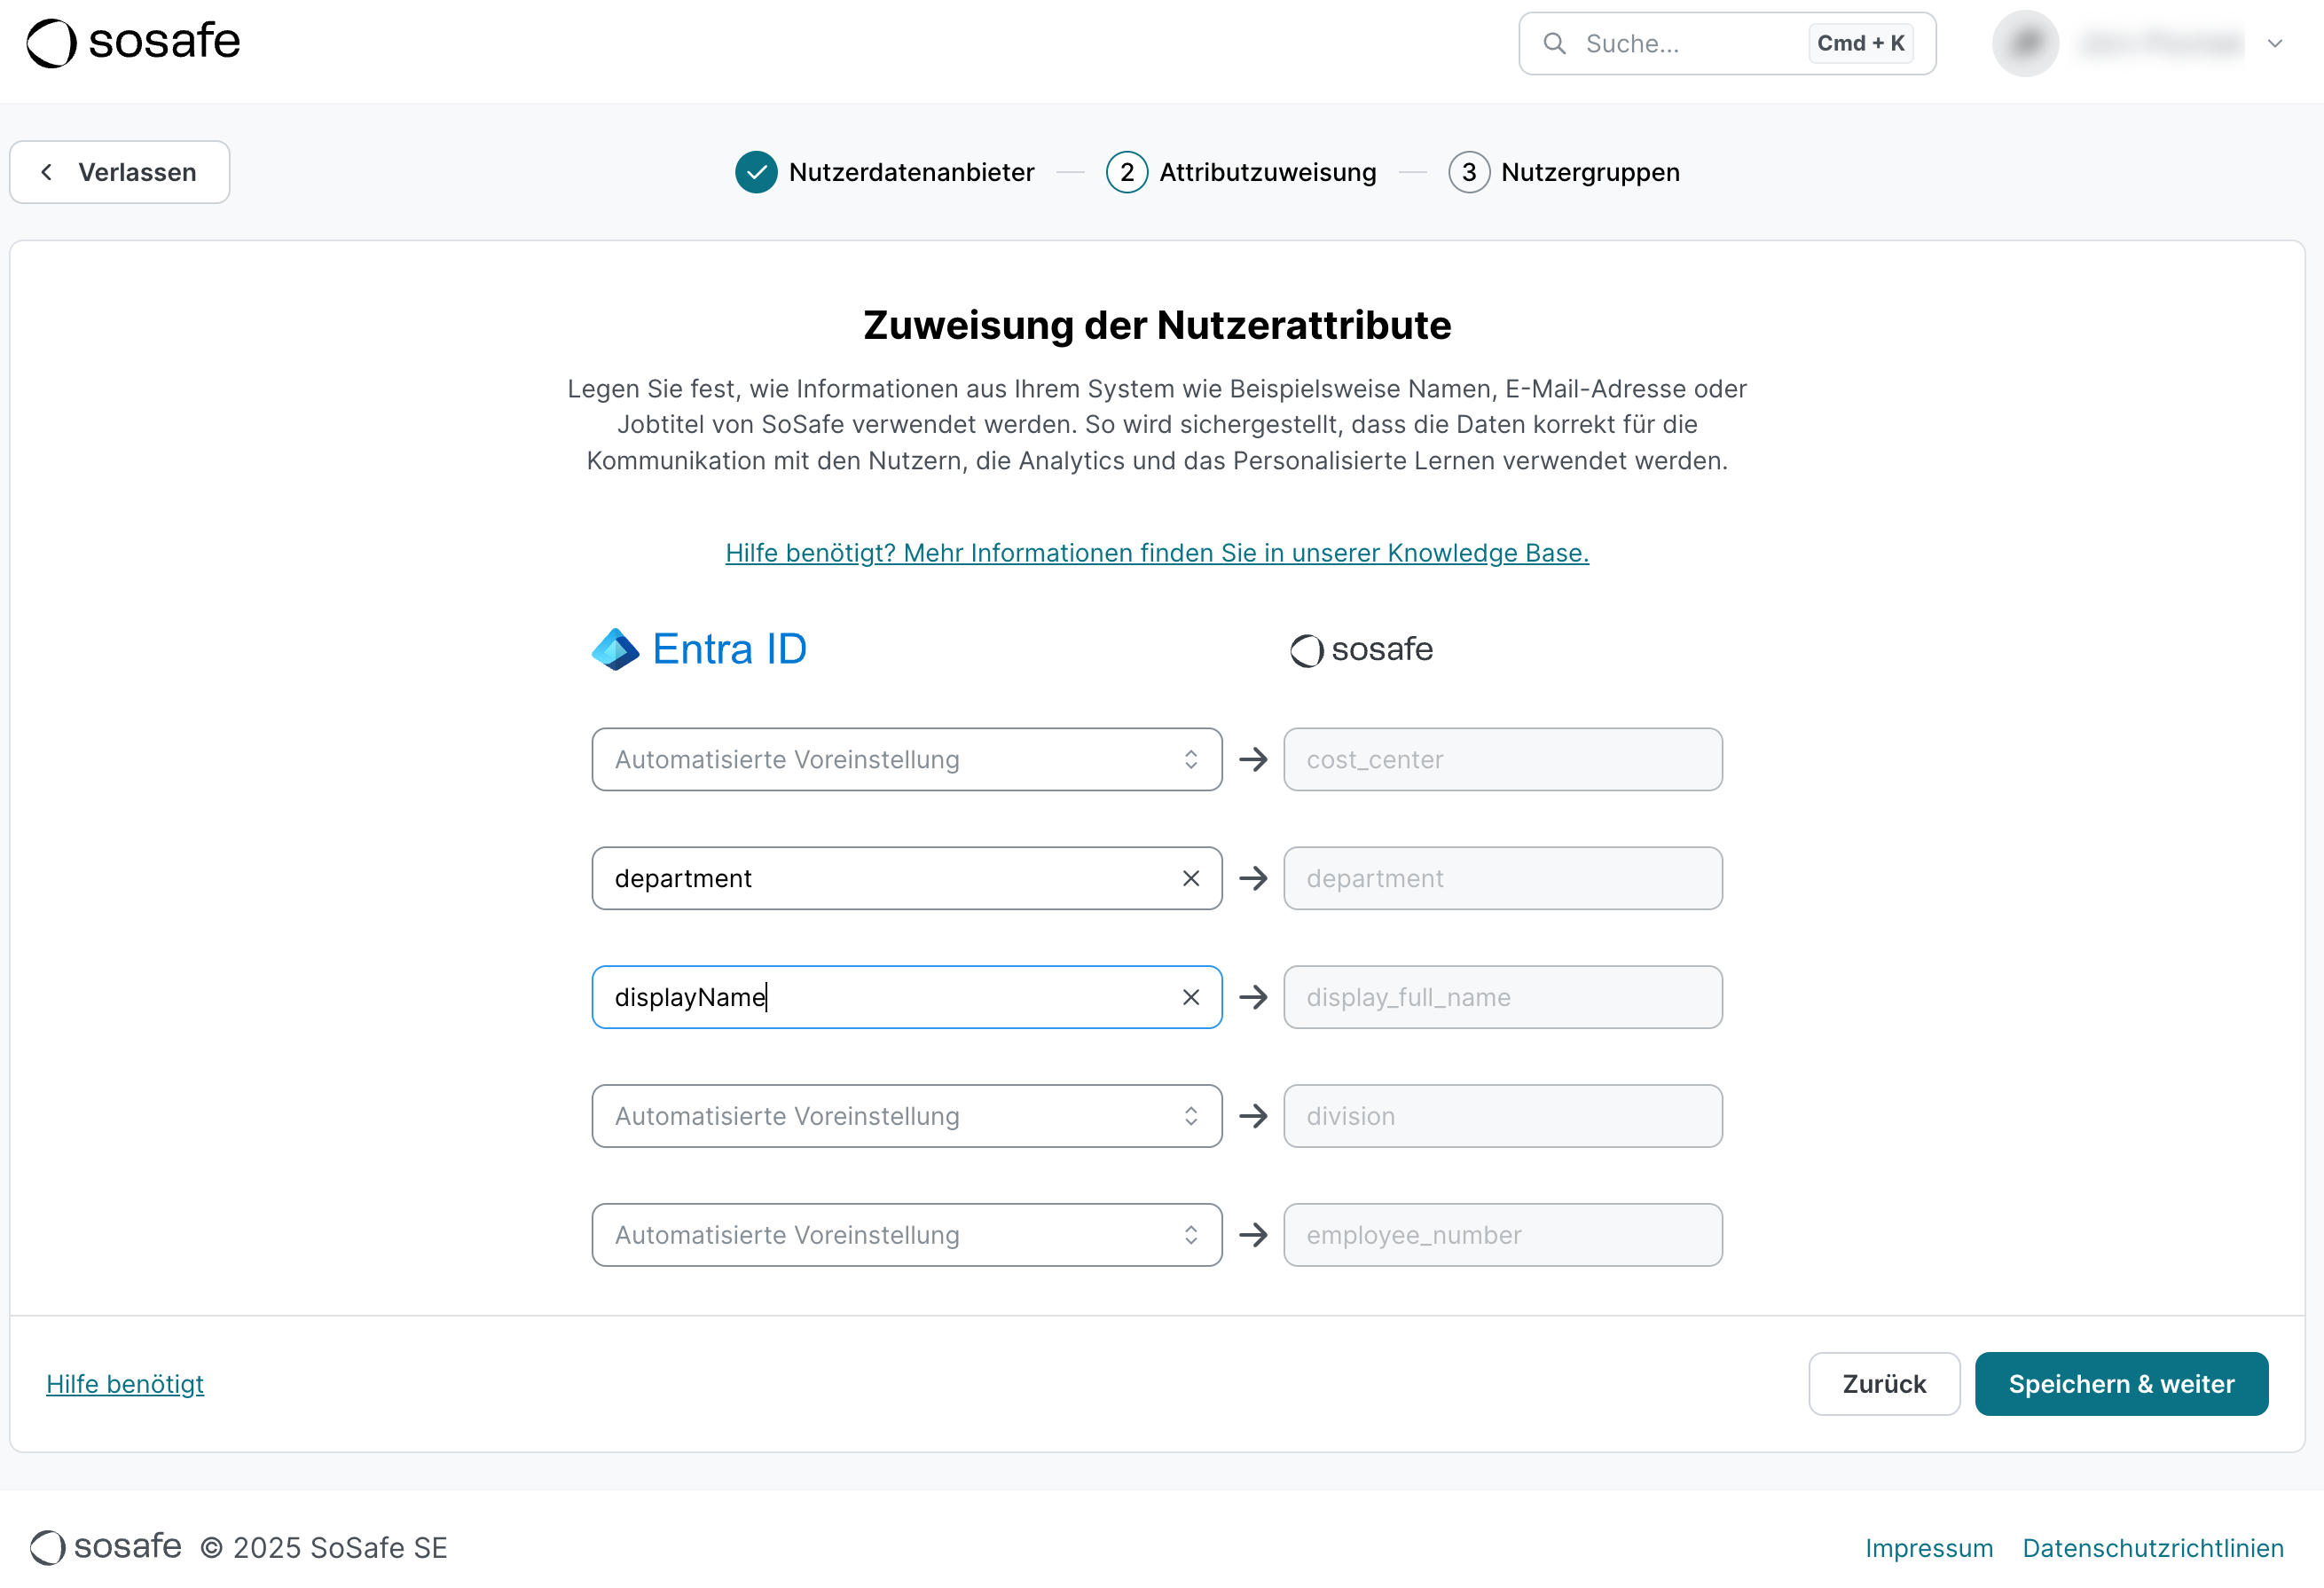Viewport: 2324px width, 1588px height.
Task: Click Speichern & weiter
Action: pyautogui.click(x=2121, y=1384)
